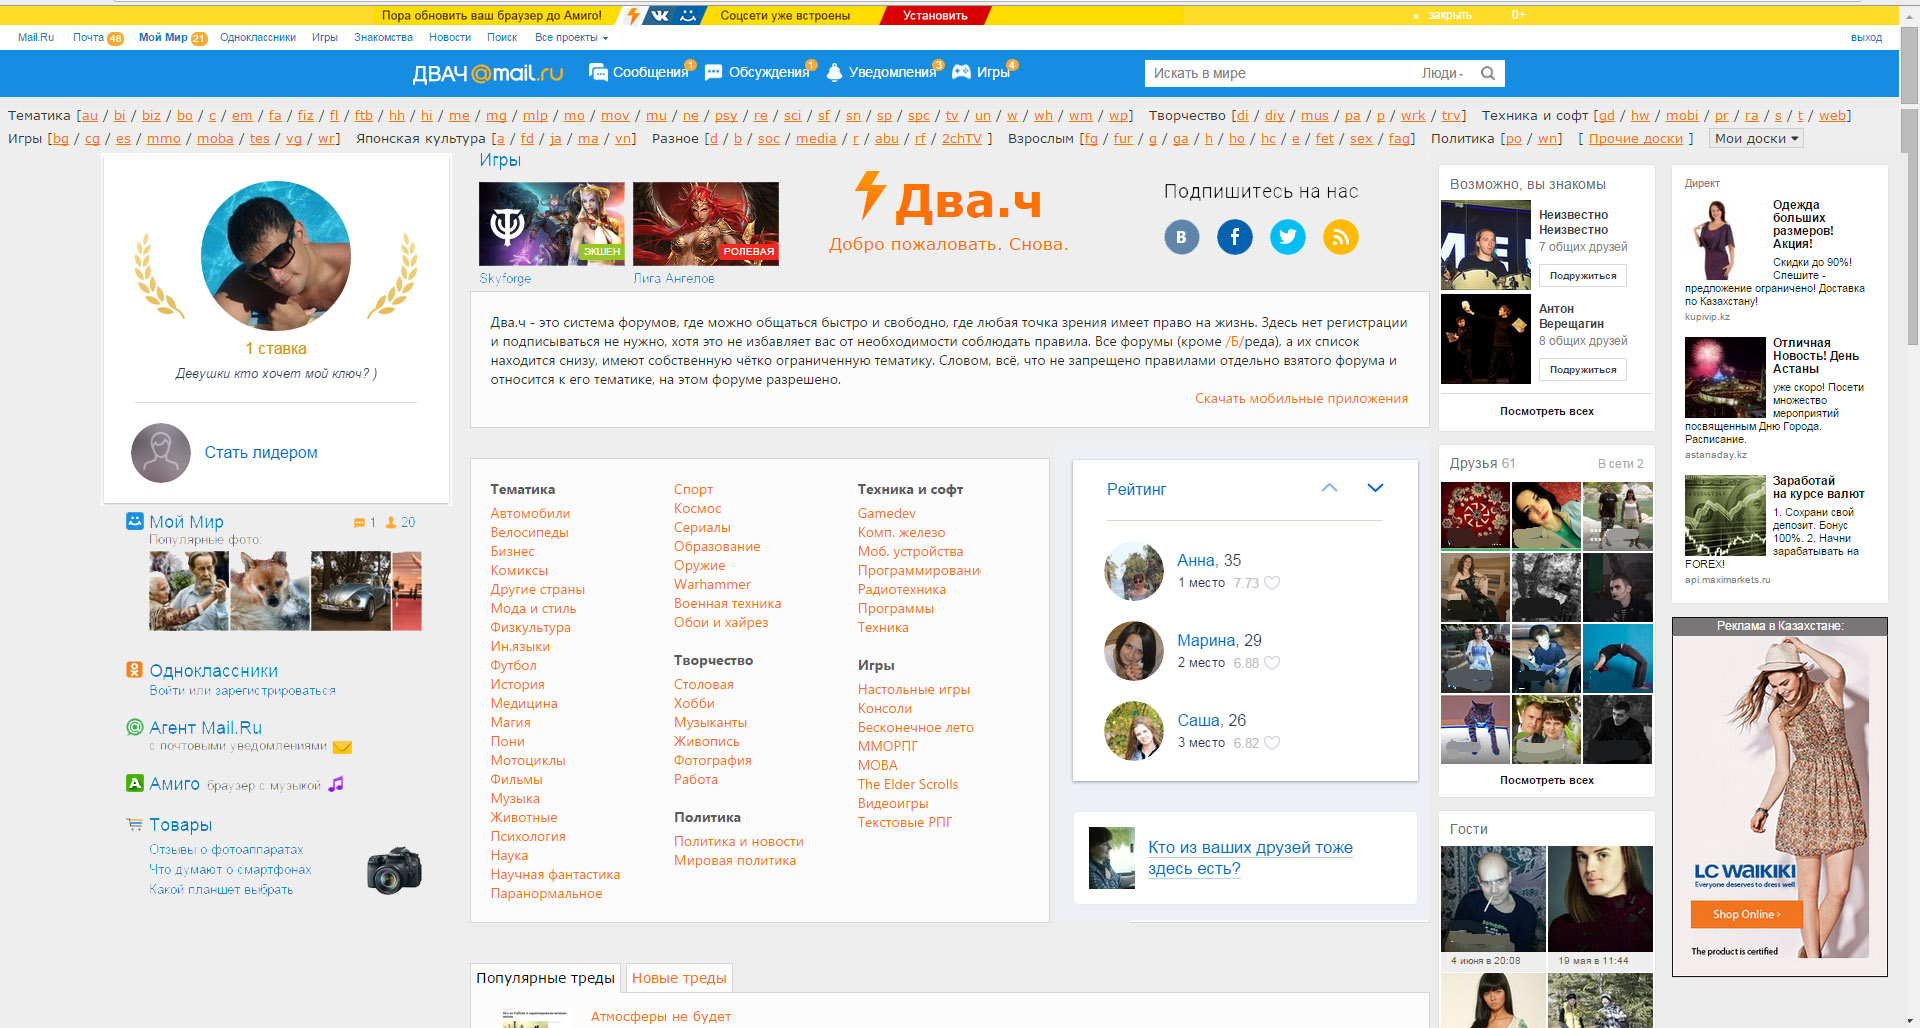Switch to Популярные треды tab
The image size is (1920, 1028).
click(545, 978)
